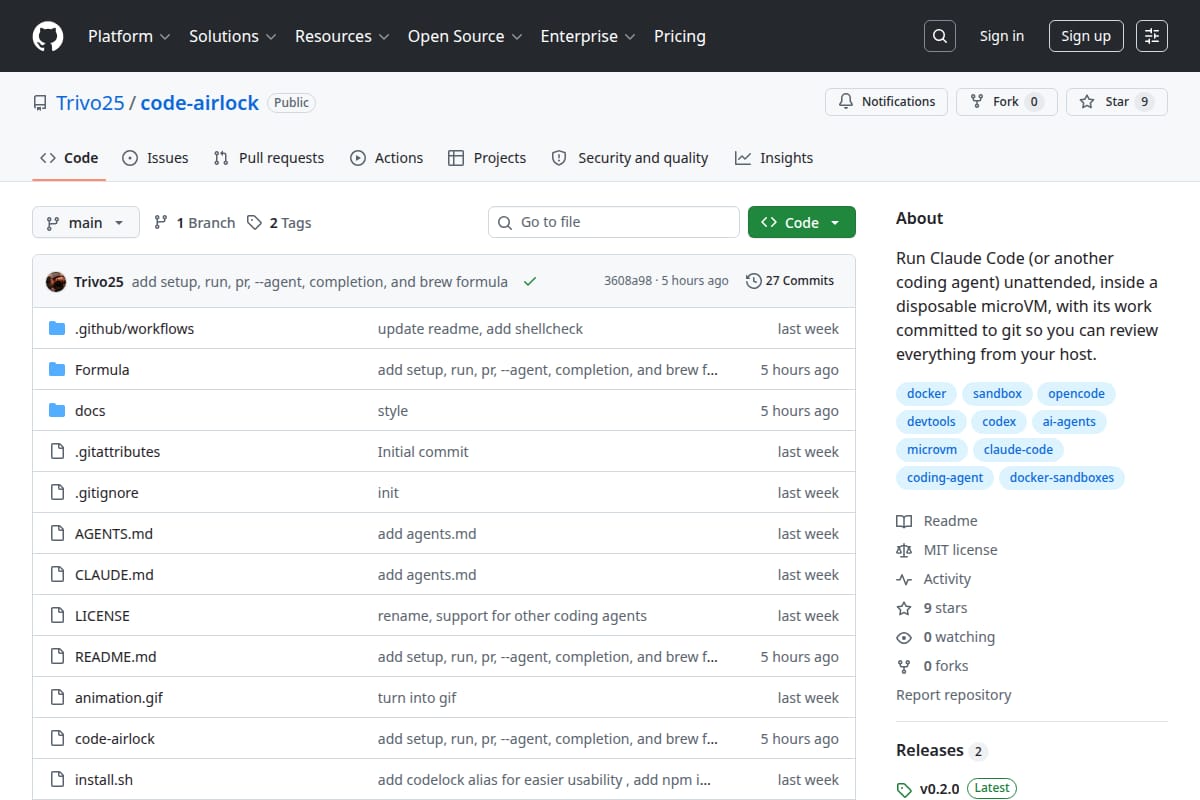Open the search magnifier button

(x=939, y=36)
